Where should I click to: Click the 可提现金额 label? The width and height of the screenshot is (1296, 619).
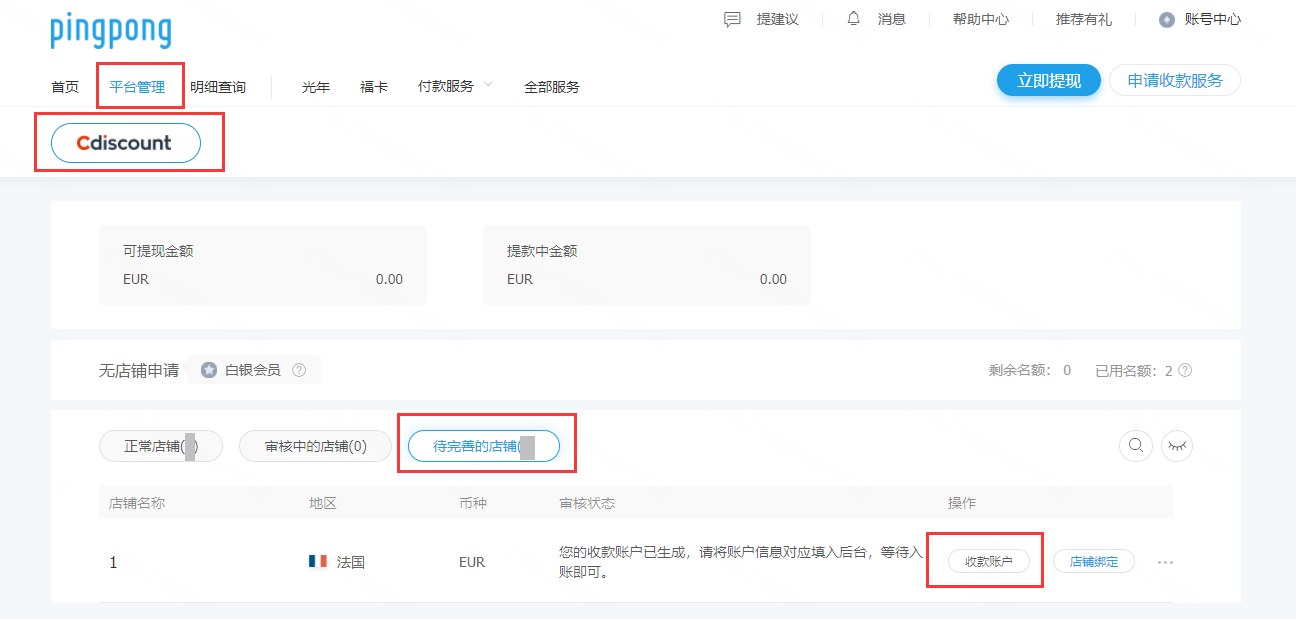point(158,251)
